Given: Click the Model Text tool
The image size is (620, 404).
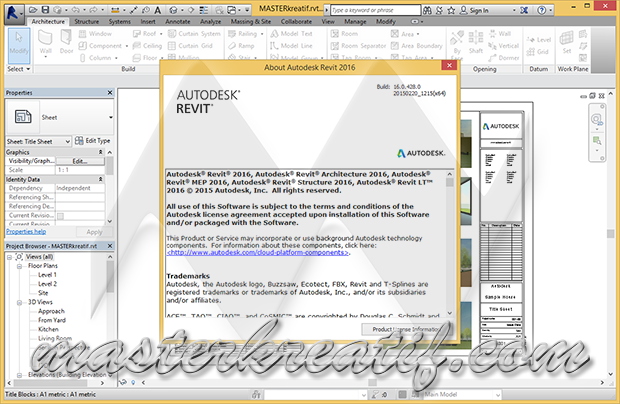Looking at the screenshot, I should 291,34.
